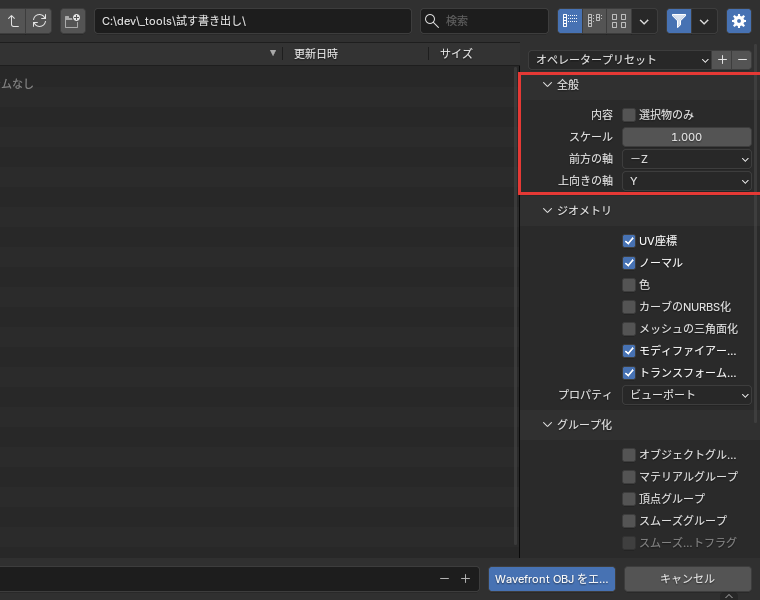Viewport: 760px width, 600px height.
Task: Click the file list vertical scrollbar
Action: pyautogui.click(x=515, y=305)
